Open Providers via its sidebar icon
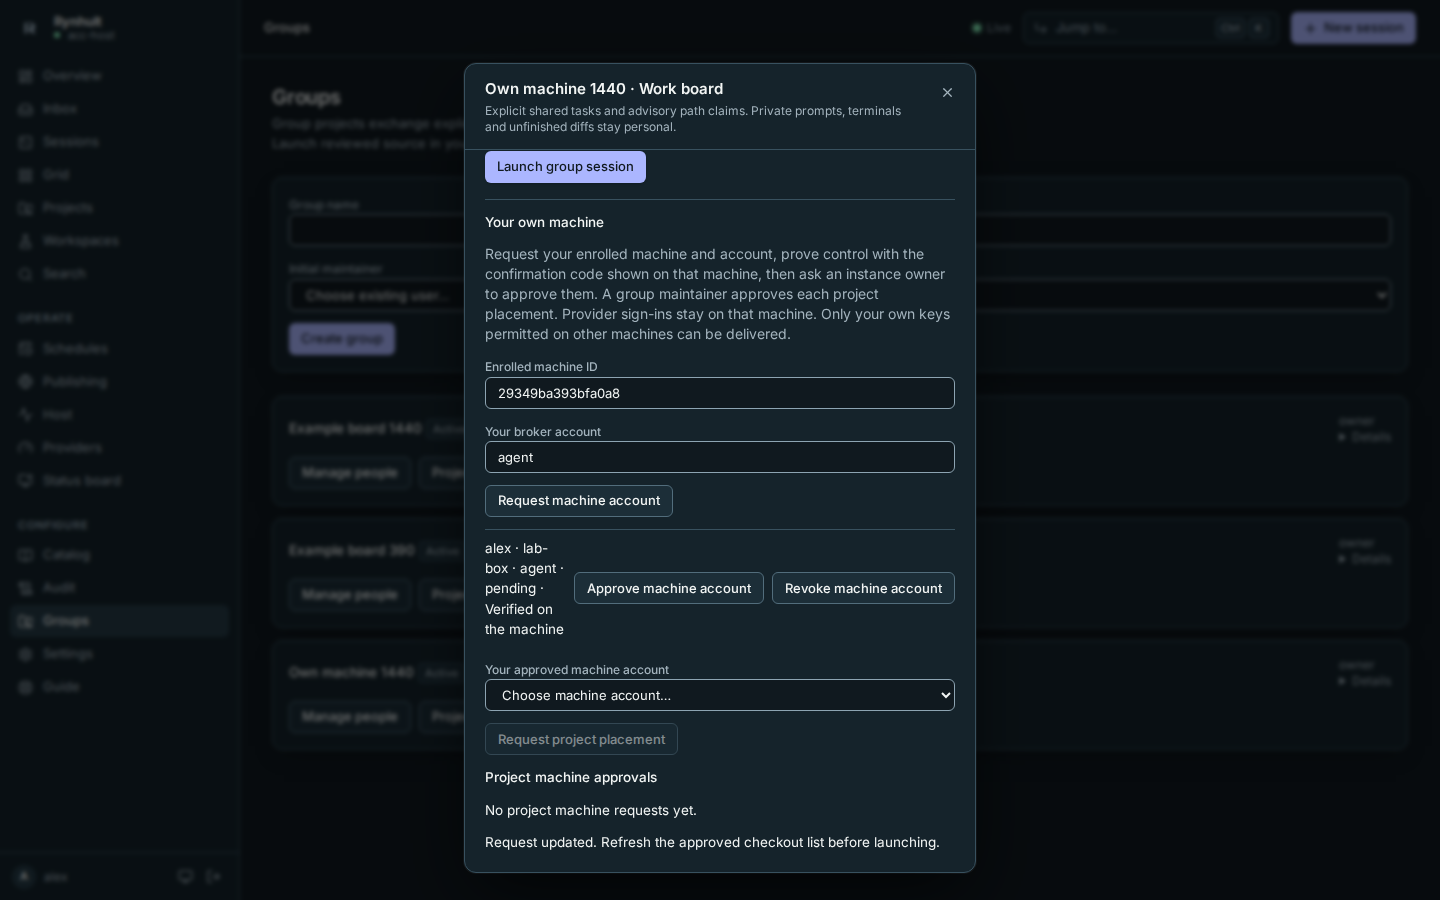This screenshot has height=900, width=1440. click(26, 448)
